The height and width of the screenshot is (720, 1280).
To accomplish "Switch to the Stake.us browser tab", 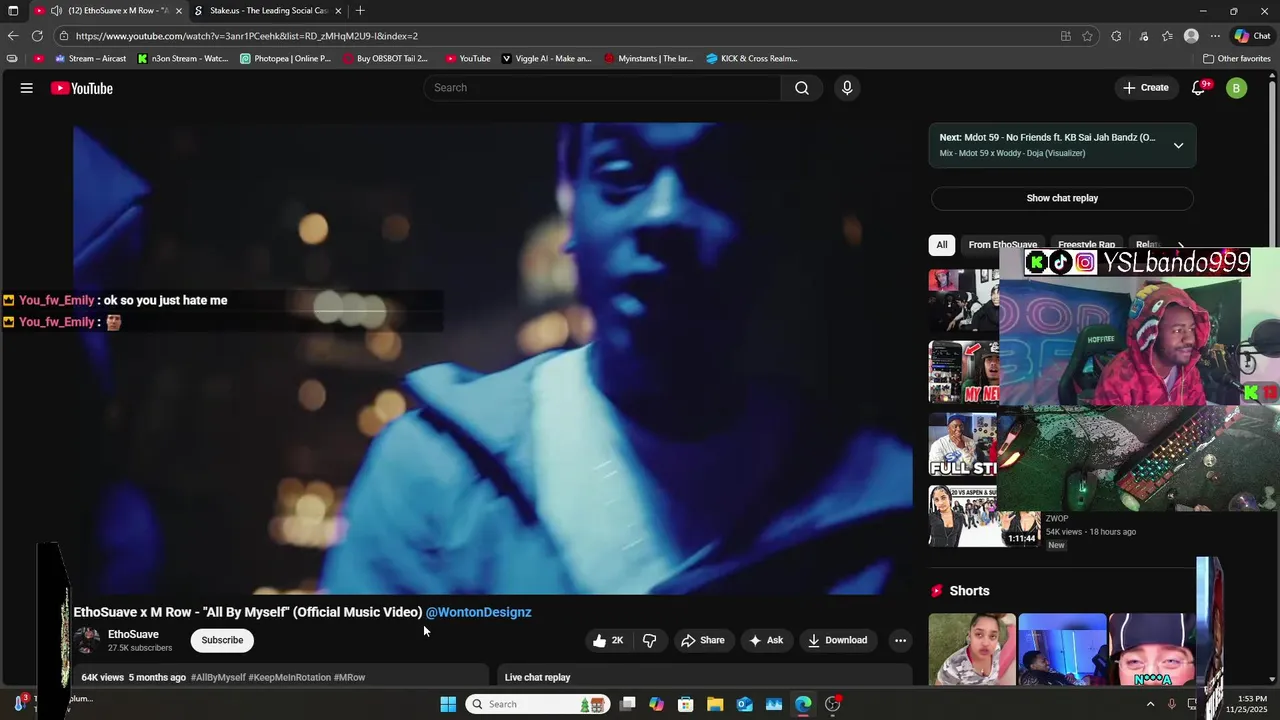I will (268, 11).
